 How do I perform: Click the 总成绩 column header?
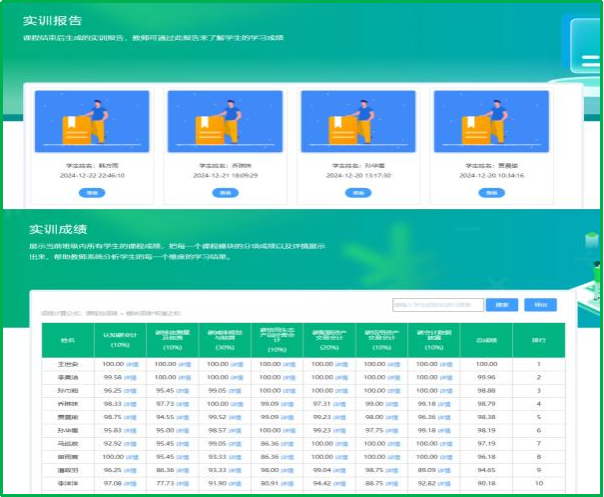(x=487, y=340)
